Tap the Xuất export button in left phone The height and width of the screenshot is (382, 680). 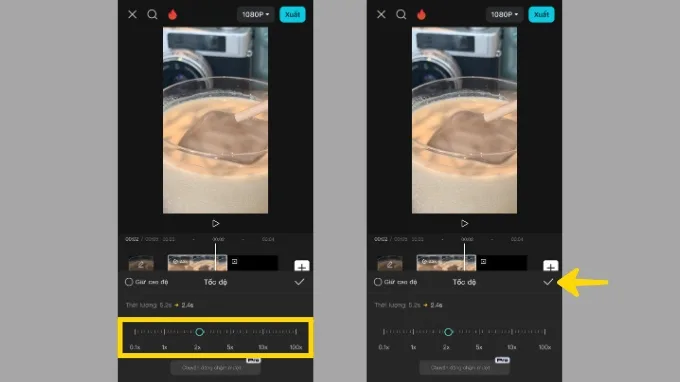click(x=292, y=14)
